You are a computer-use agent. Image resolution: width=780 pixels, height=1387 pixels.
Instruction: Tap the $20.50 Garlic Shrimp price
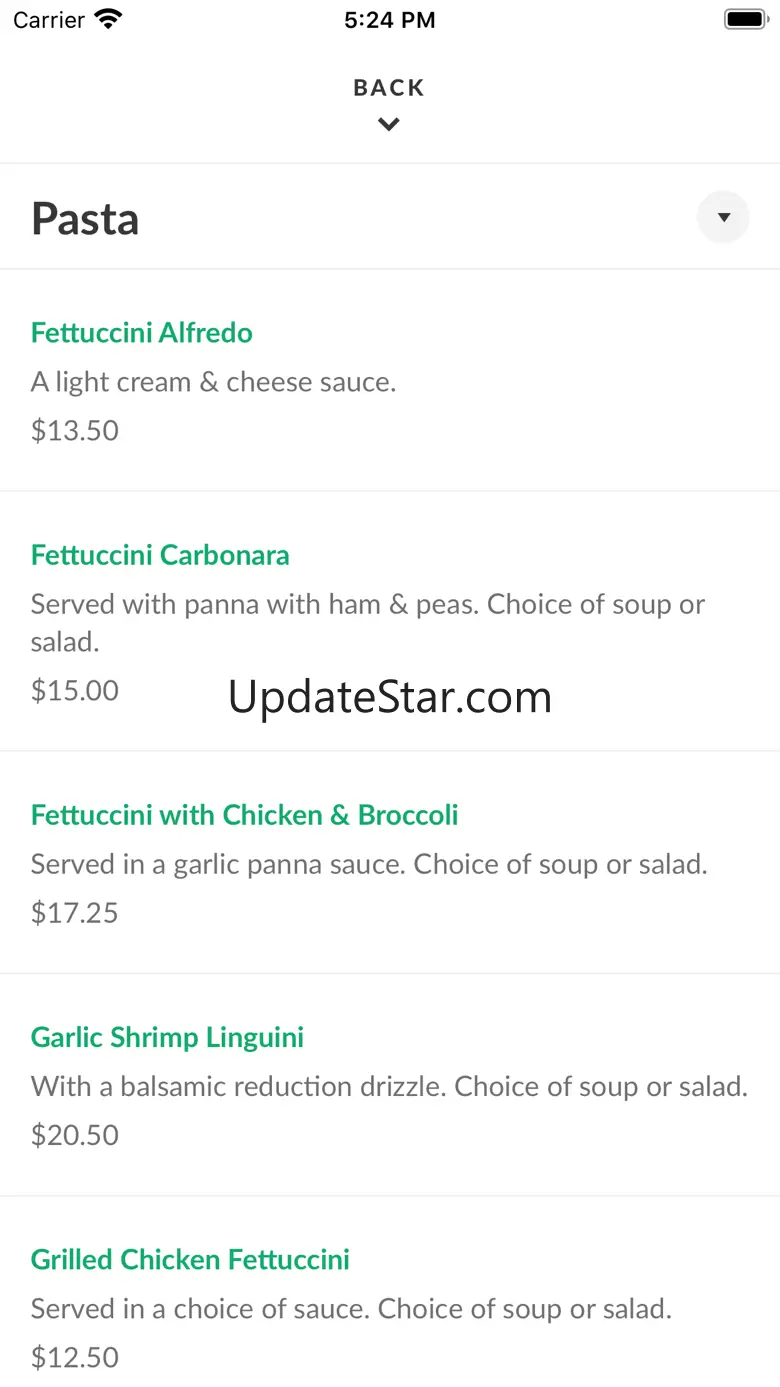point(75,1135)
